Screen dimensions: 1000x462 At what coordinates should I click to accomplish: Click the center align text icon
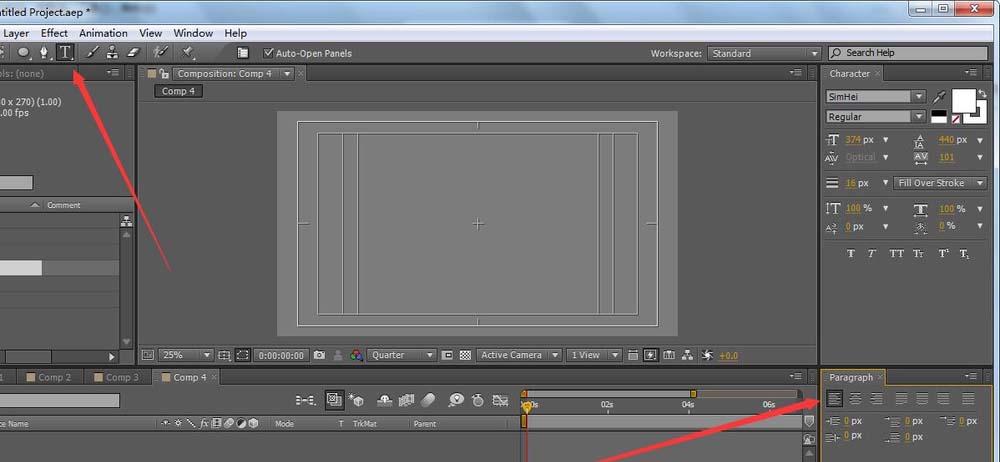pyautogui.click(x=855, y=399)
